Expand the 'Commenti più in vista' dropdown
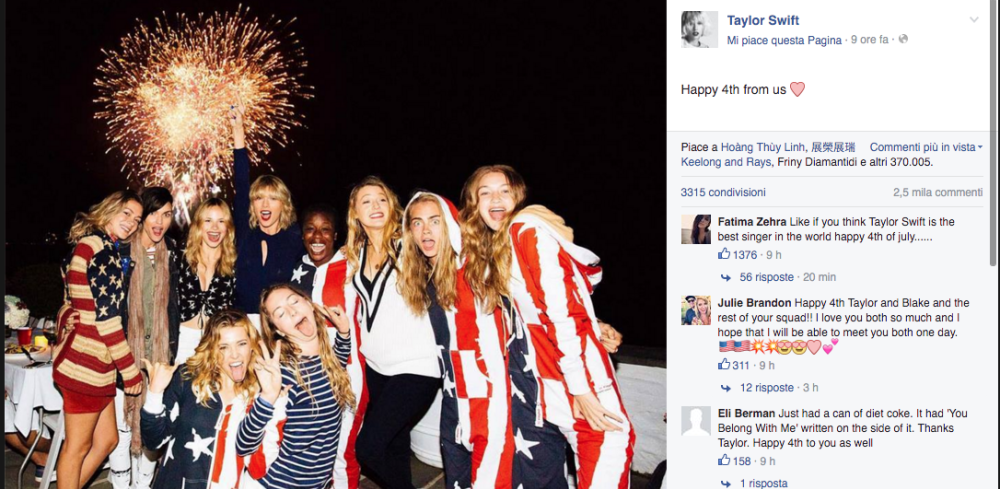 coord(926,147)
